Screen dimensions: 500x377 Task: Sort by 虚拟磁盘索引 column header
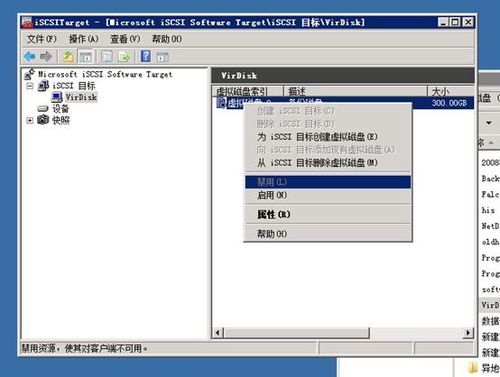point(248,91)
